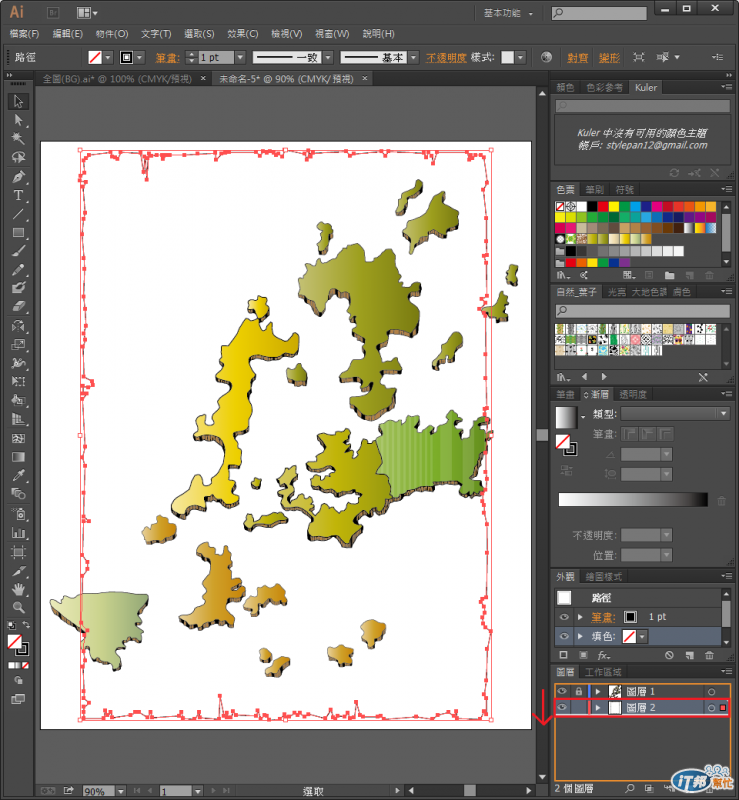Select the Line Segment tool
Image resolution: width=739 pixels, height=800 pixels.
[x=18, y=214]
